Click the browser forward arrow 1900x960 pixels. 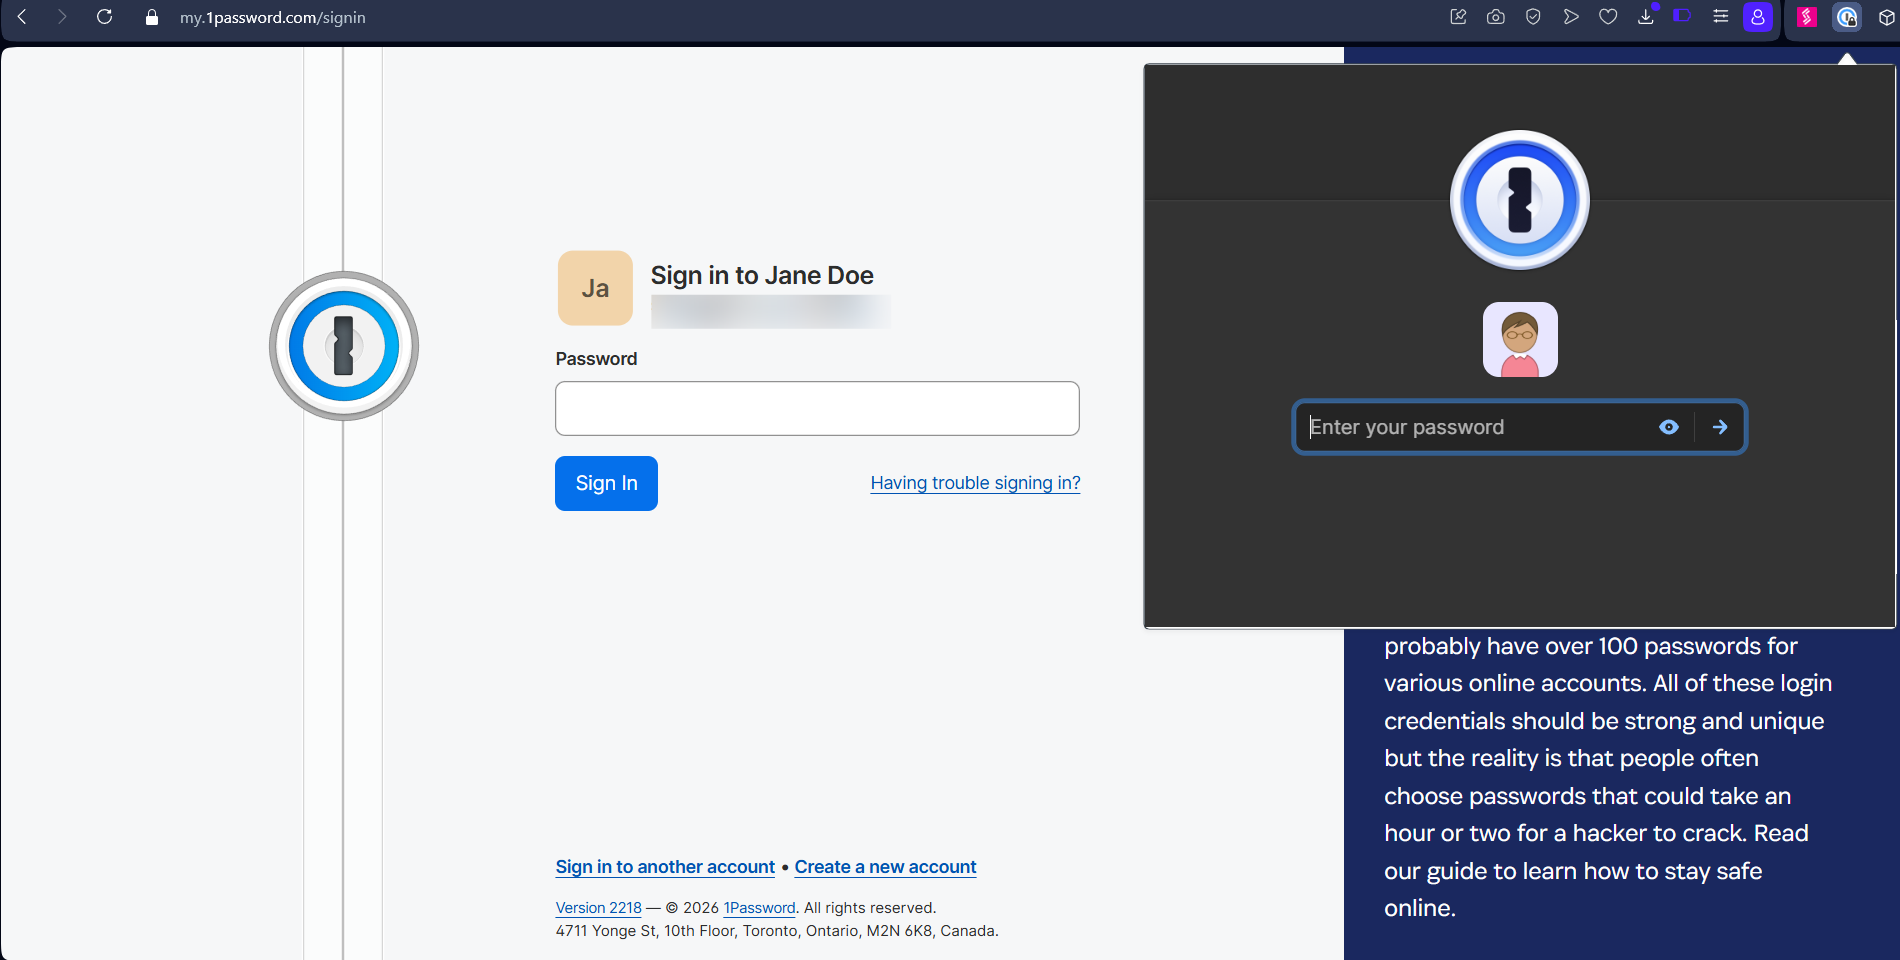(62, 17)
